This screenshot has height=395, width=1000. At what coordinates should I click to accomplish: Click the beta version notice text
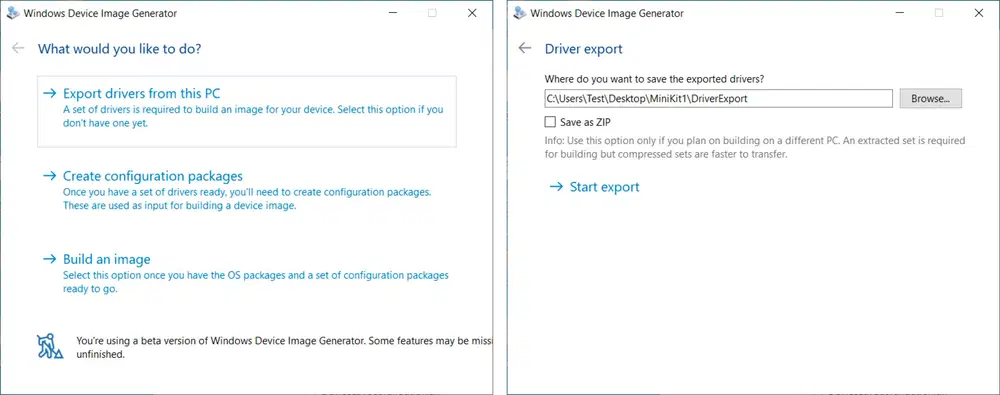coord(284,347)
